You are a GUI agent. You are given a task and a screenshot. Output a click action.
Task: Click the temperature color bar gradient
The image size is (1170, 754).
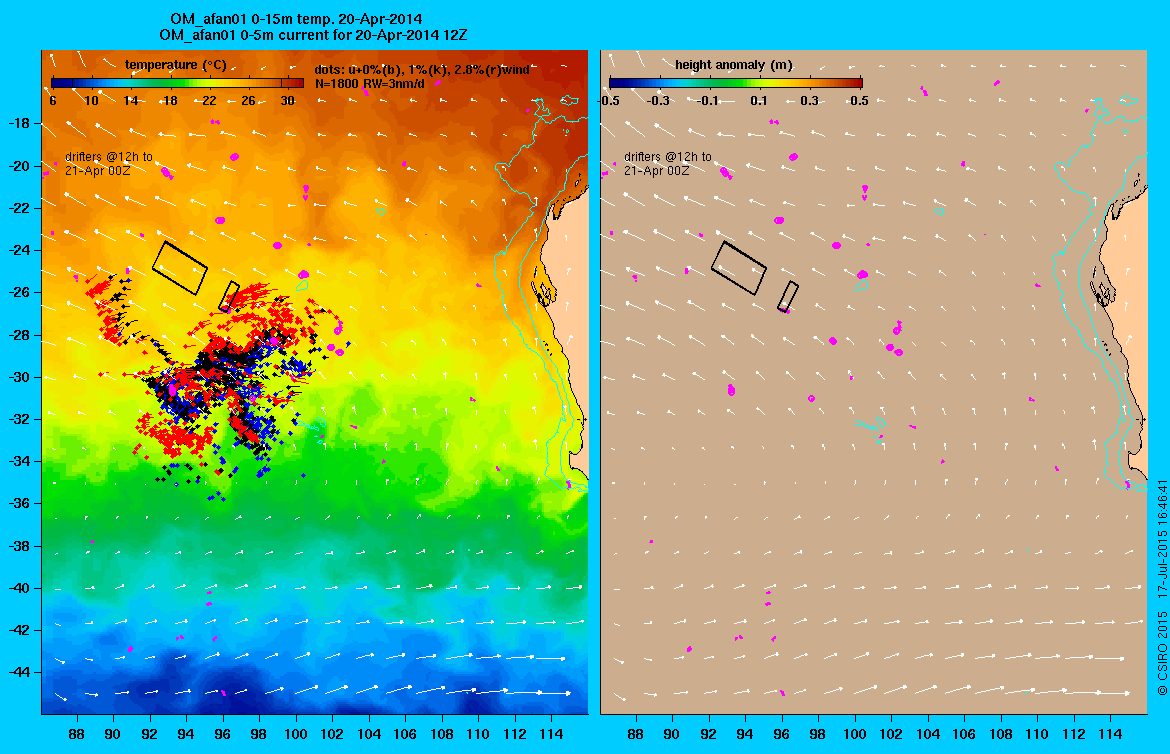click(x=178, y=83)
